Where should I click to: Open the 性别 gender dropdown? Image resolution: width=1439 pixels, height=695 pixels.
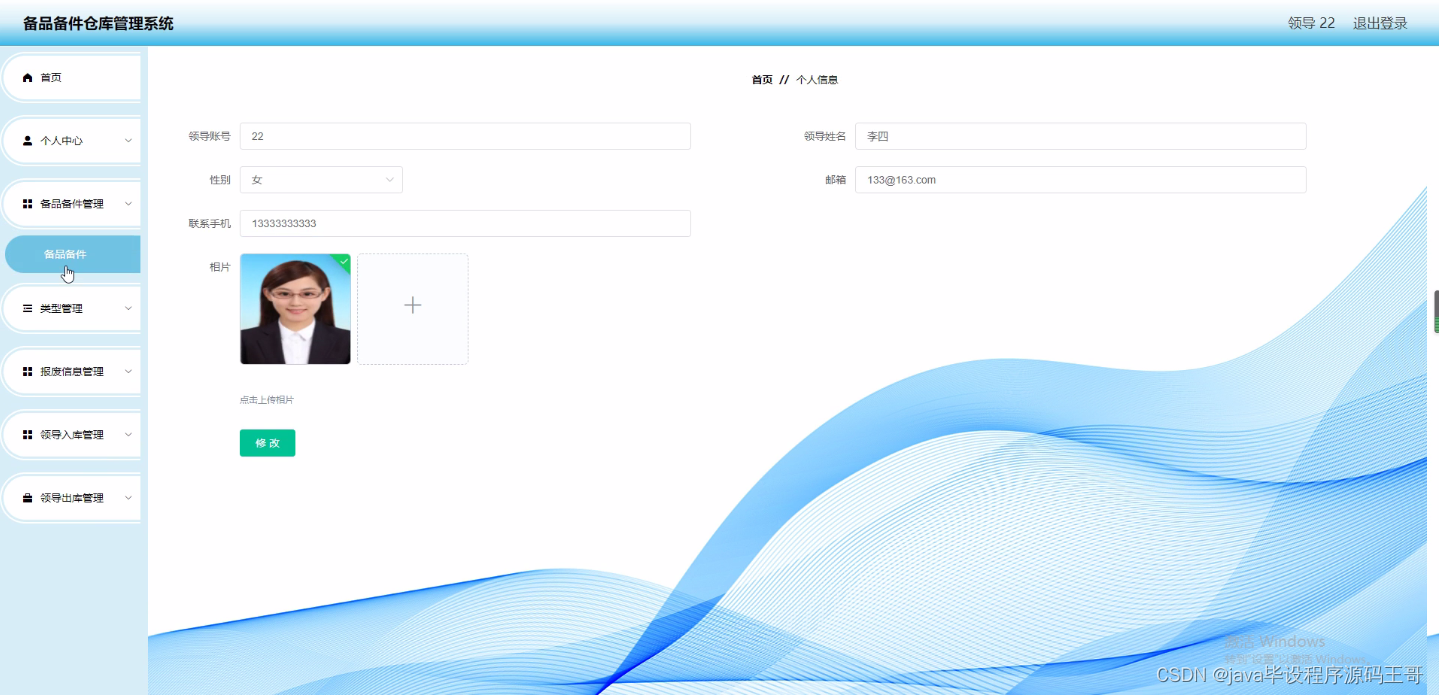pyautogui.click(x=320, y=179)
